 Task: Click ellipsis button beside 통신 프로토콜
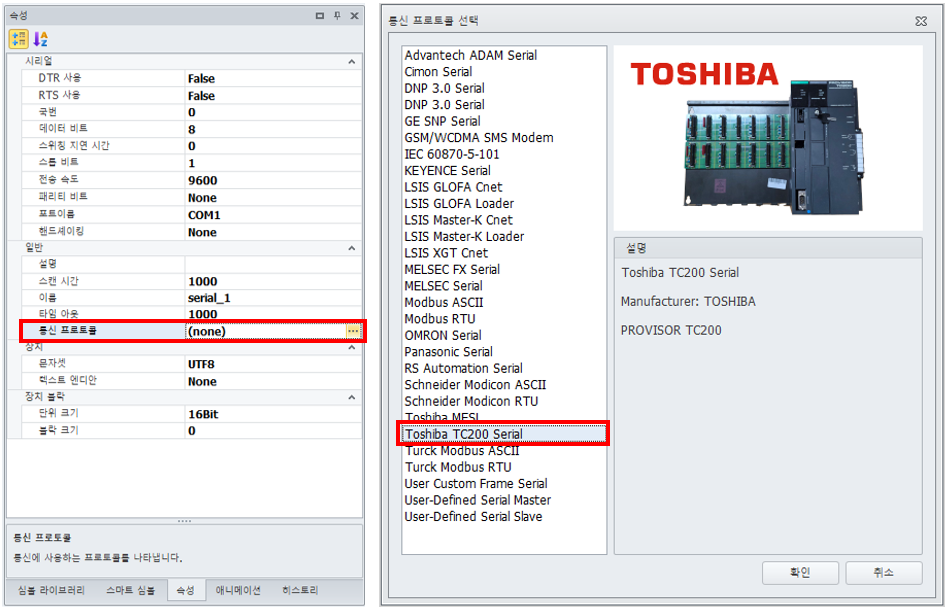click(x=352, y=331)
